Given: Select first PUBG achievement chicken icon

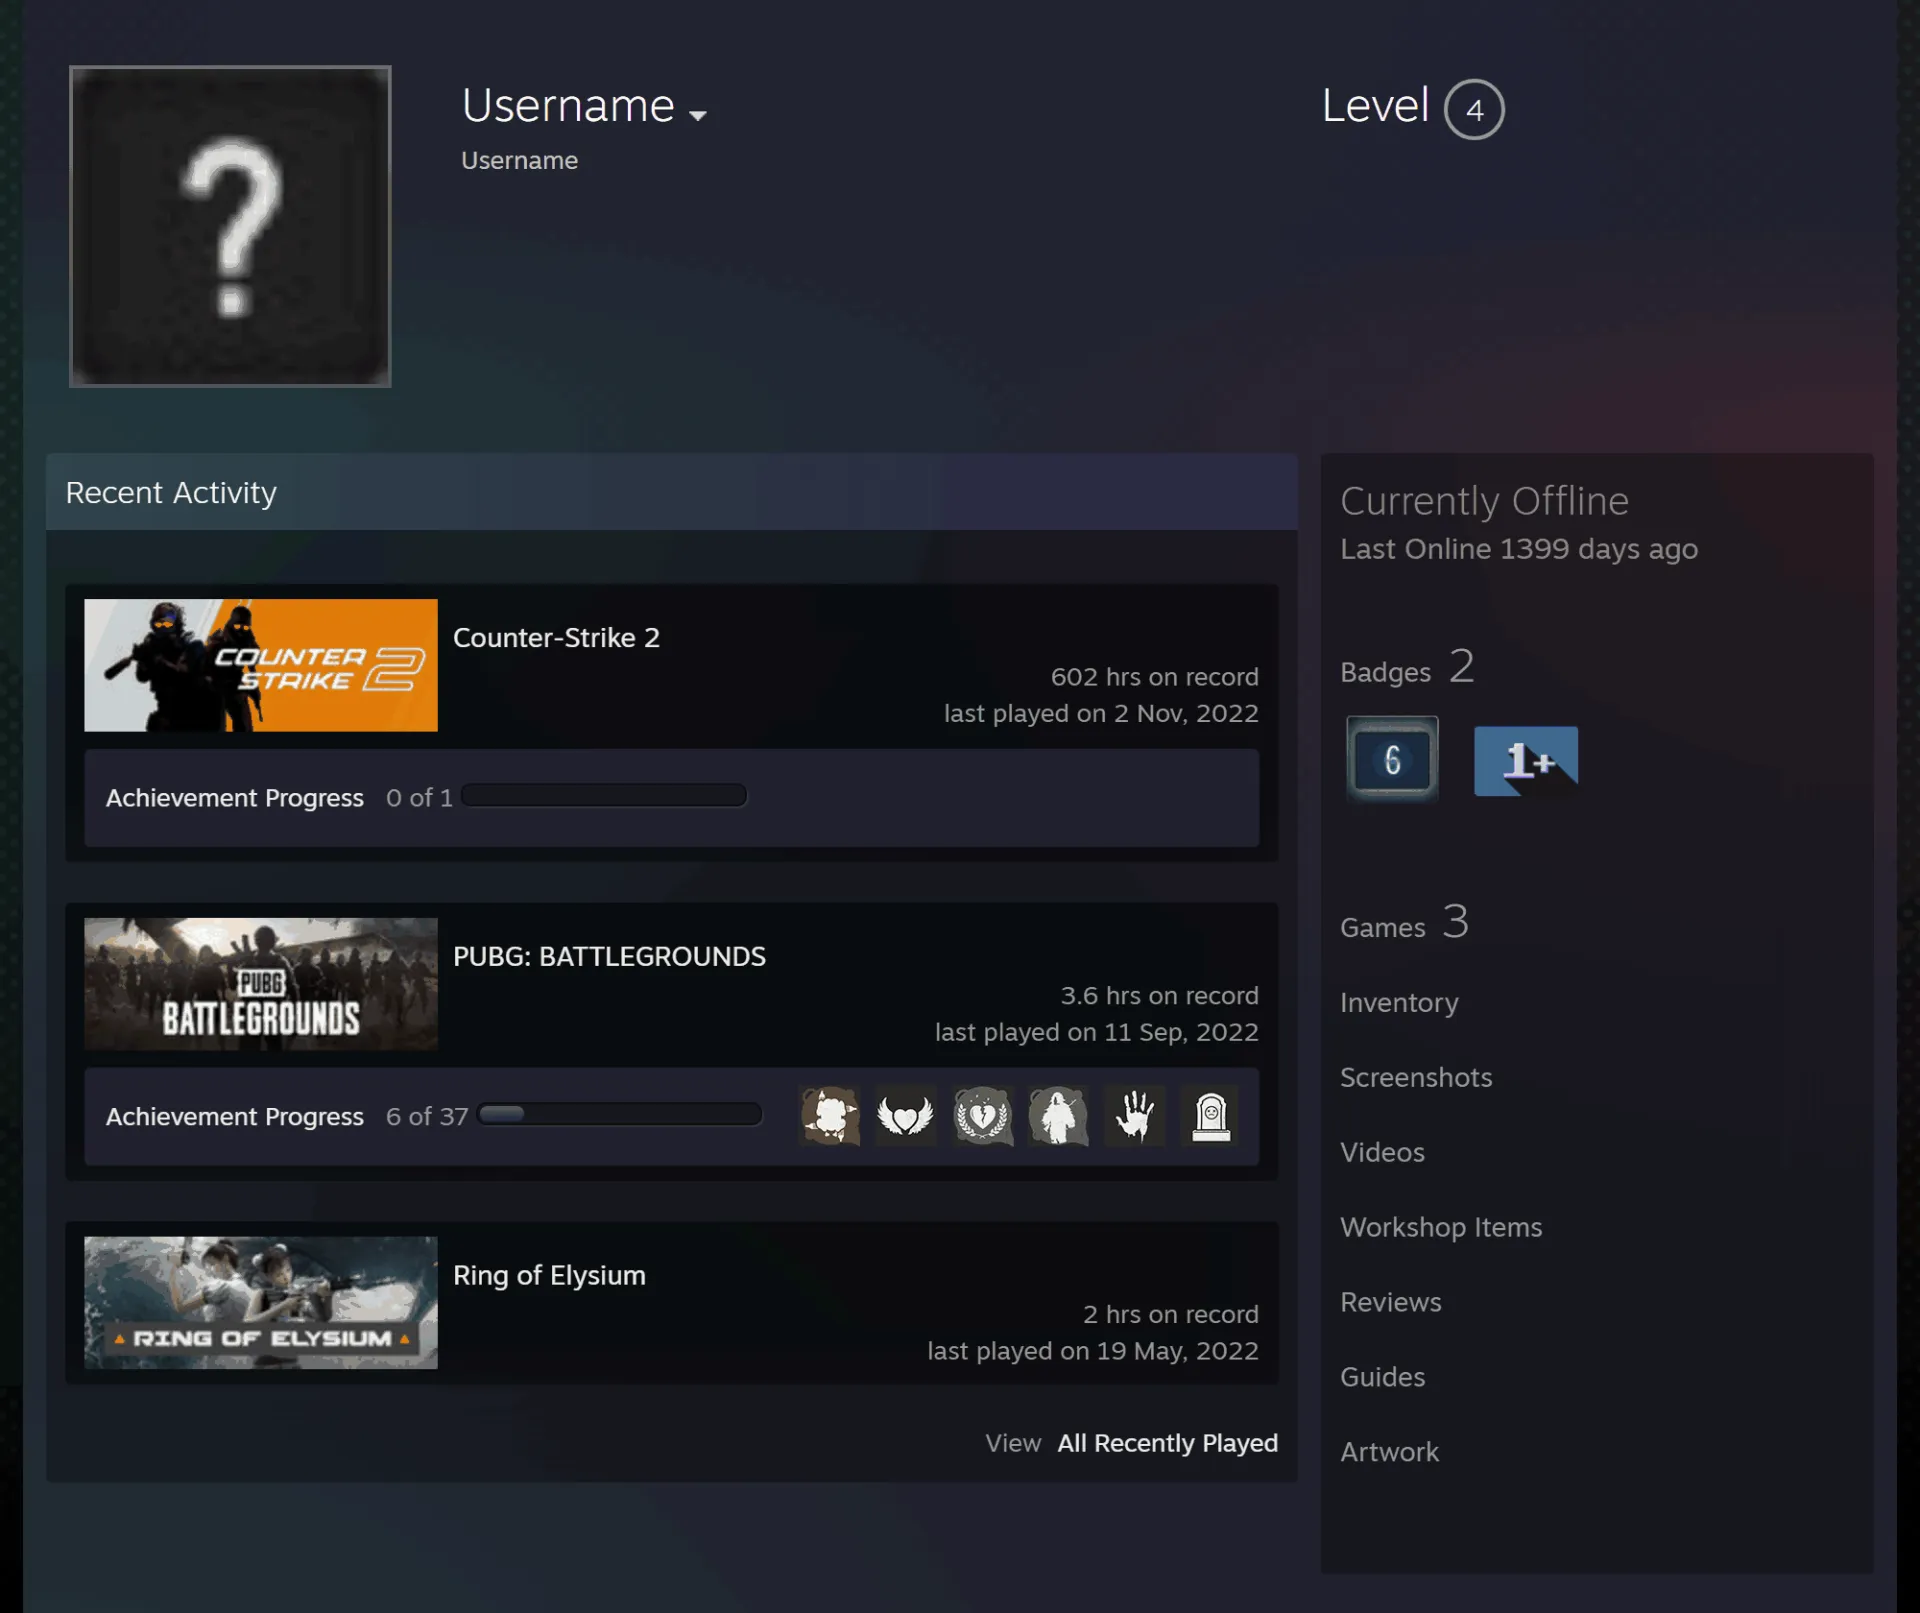Looking at the screenshot, I should point(830,1116).
